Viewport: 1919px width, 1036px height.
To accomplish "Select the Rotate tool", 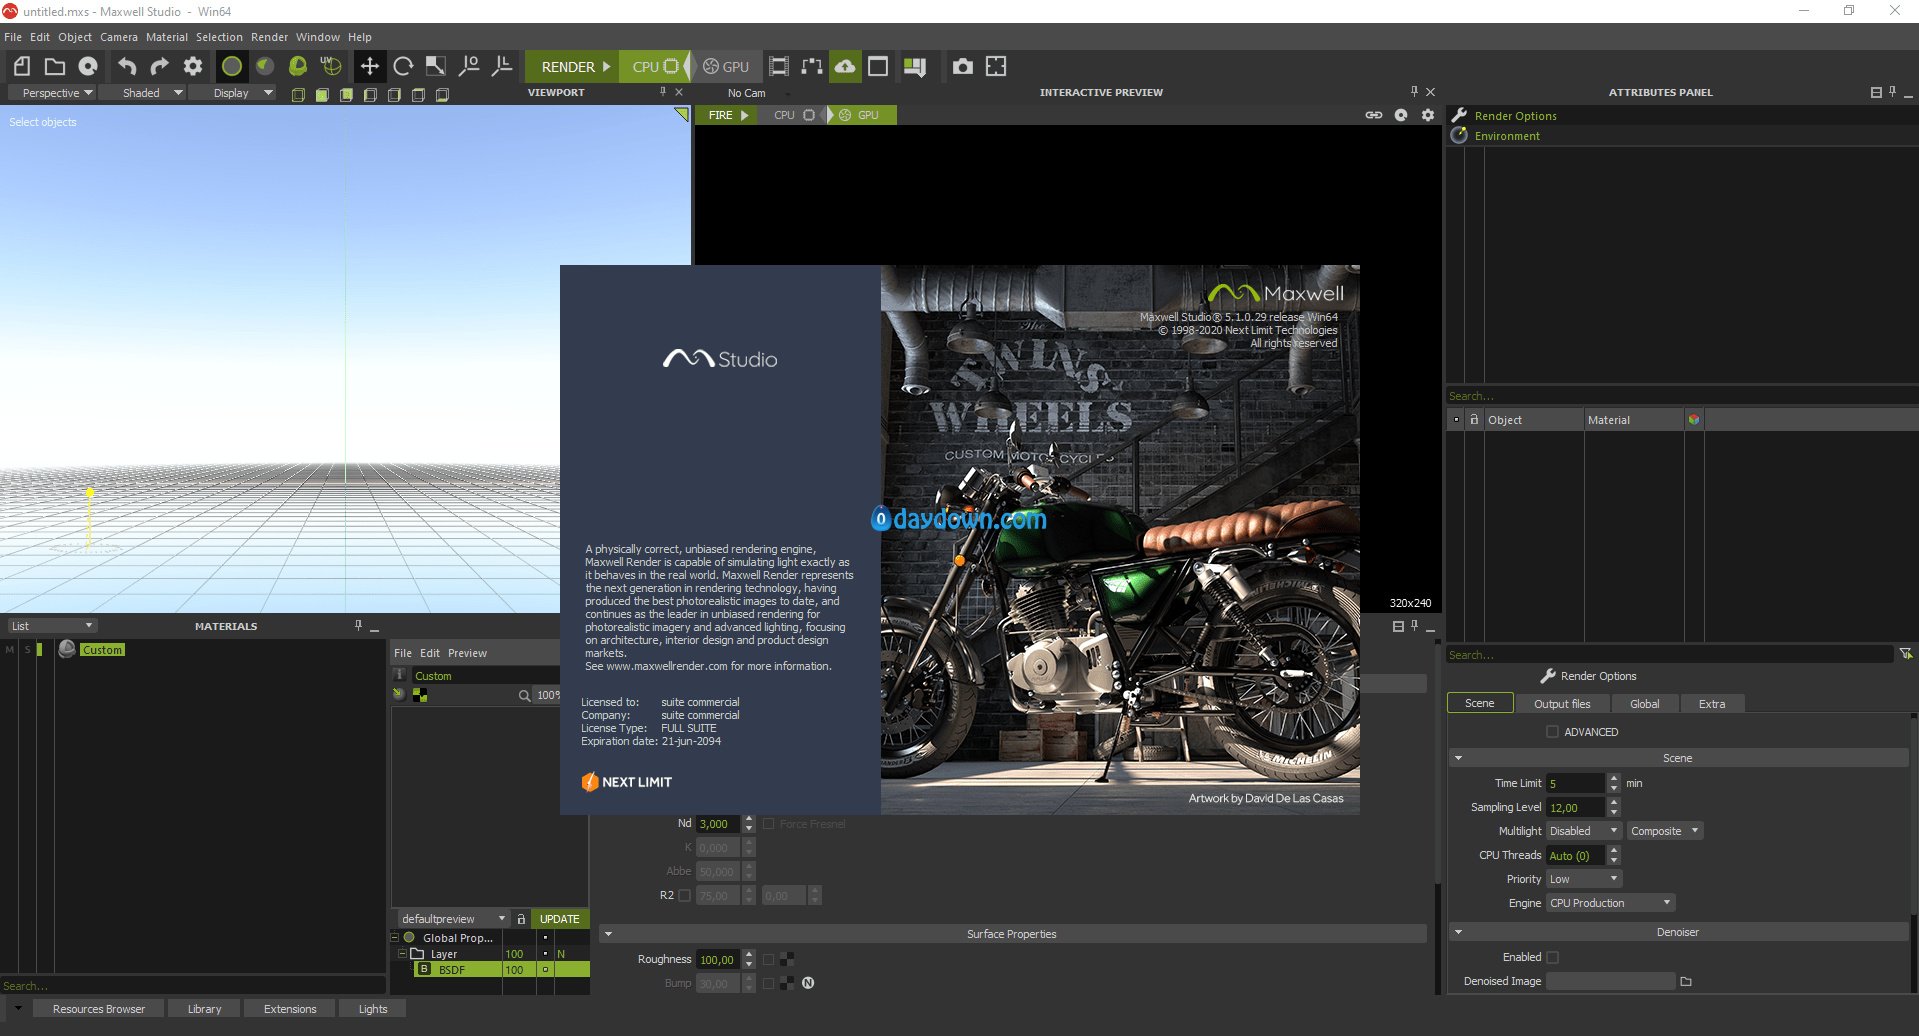I will pos(403,66).
